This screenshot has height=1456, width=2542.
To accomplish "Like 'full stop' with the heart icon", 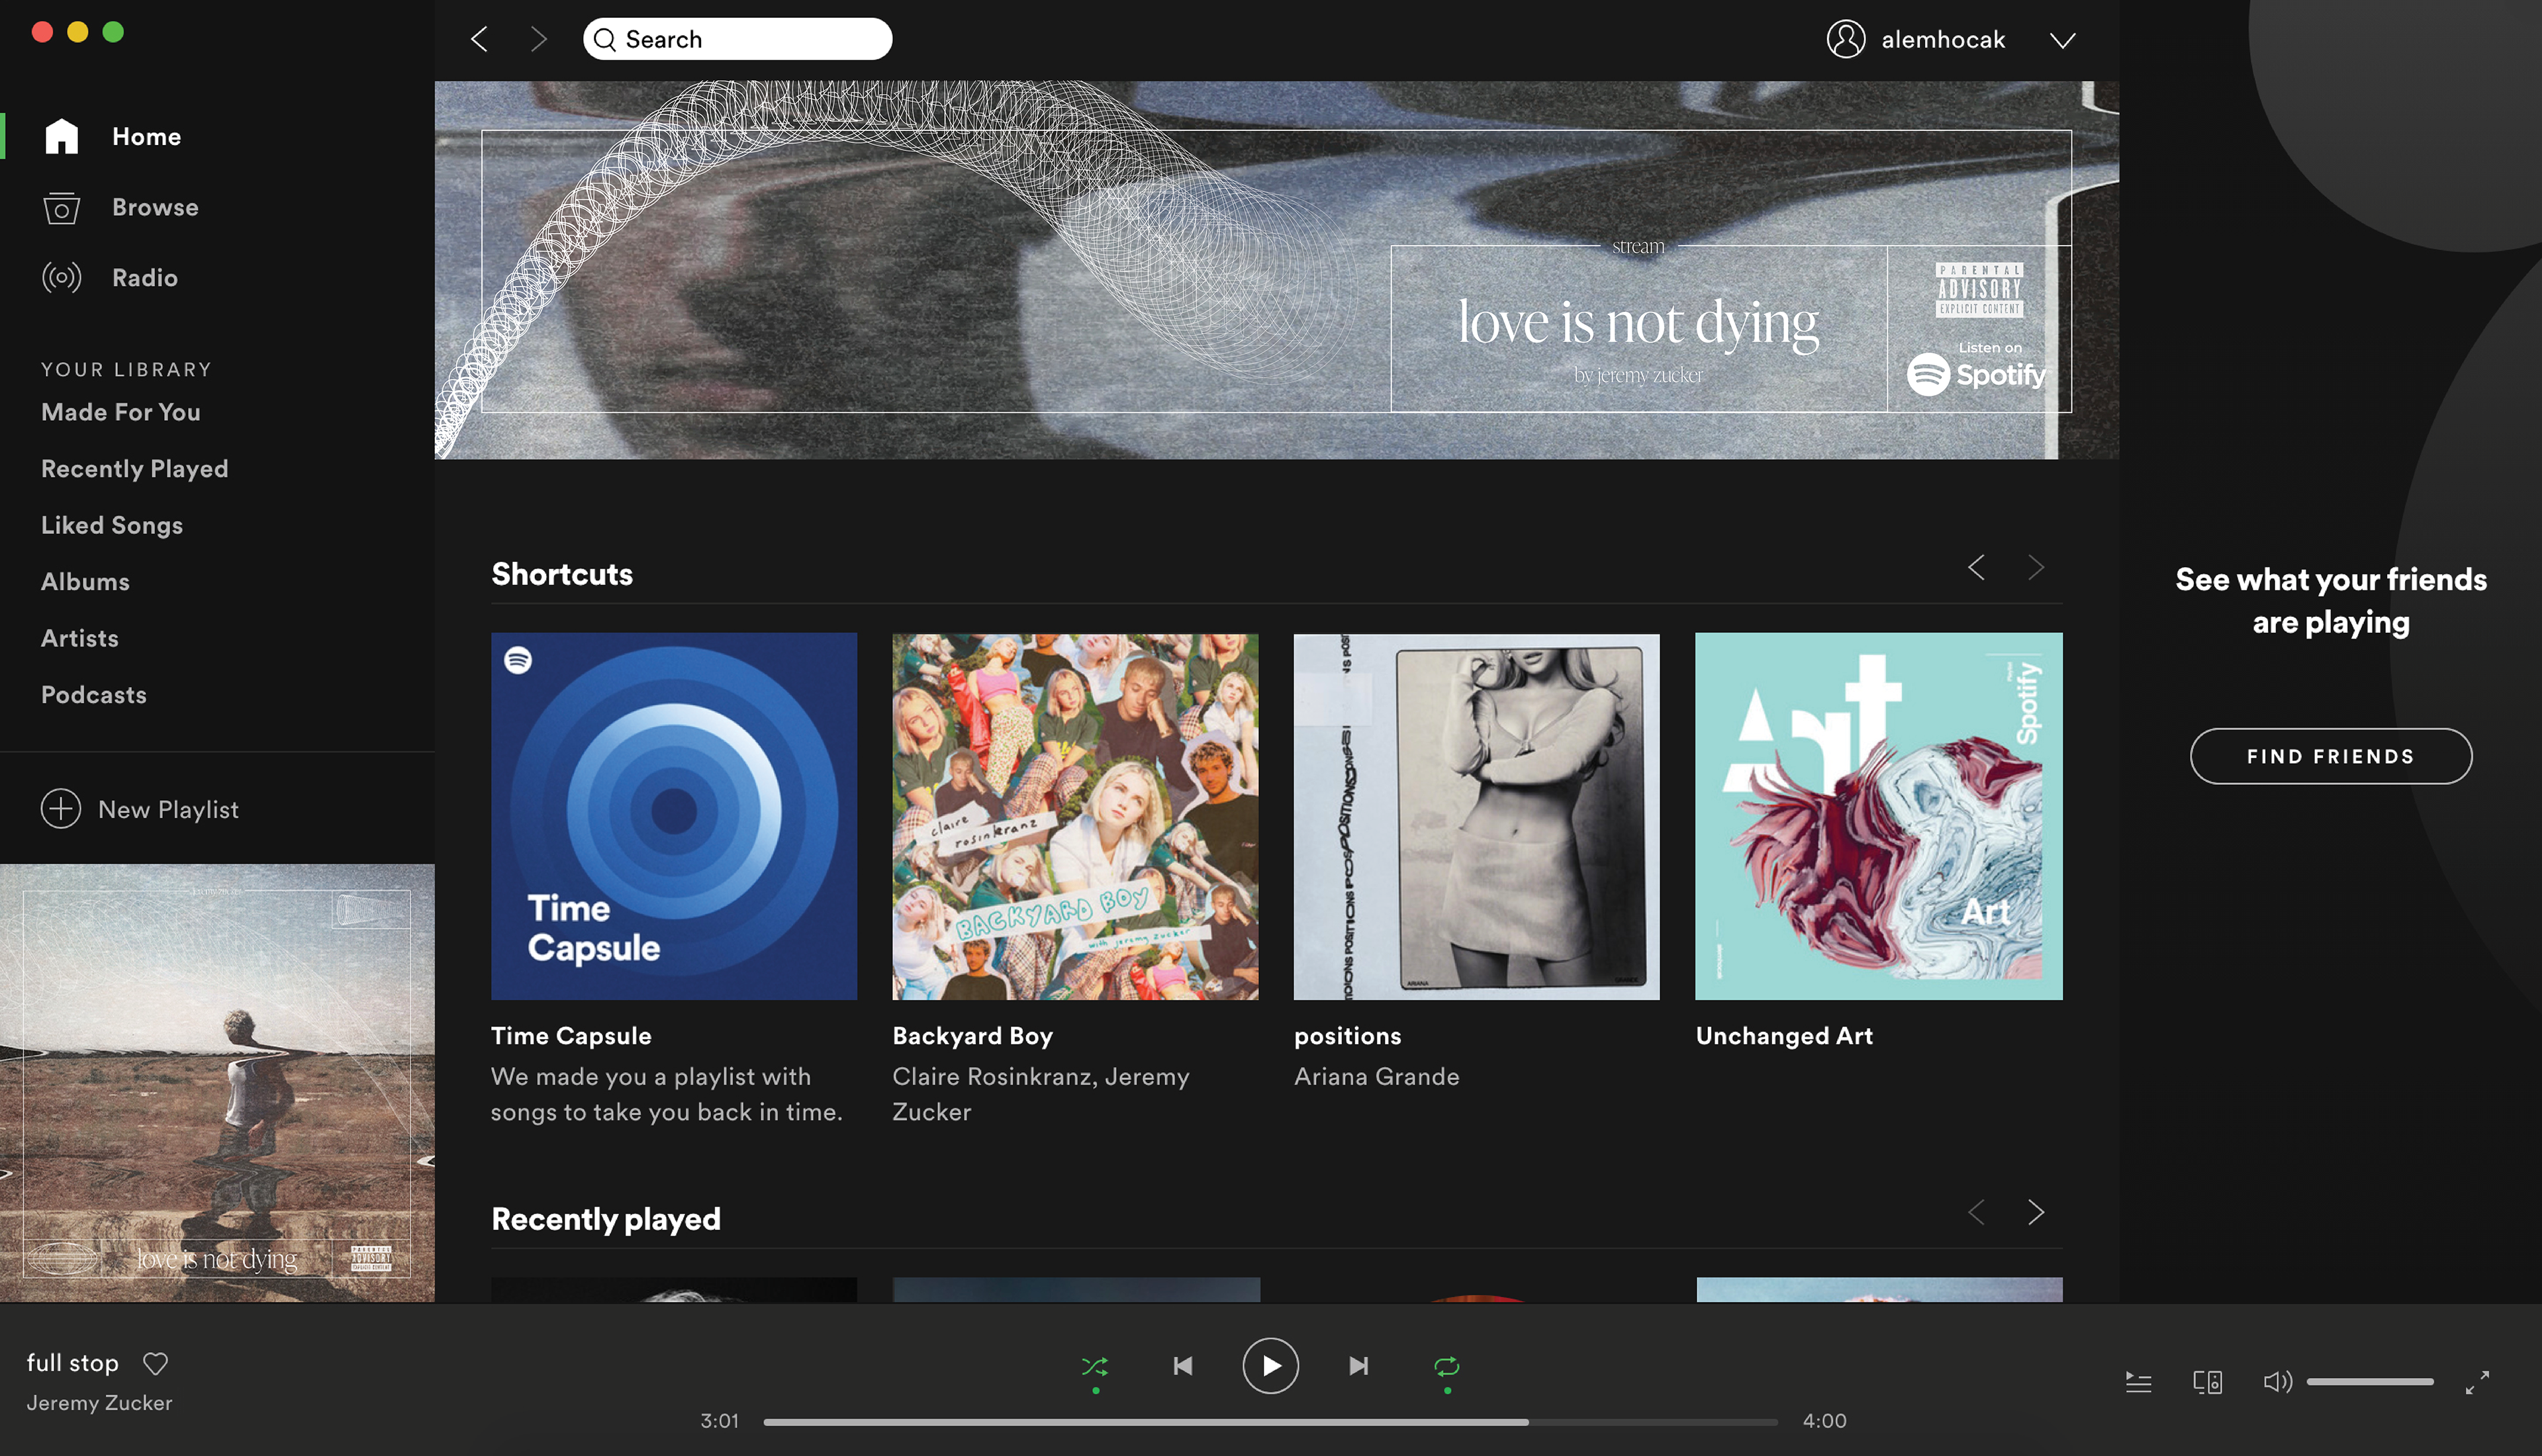I will click(155, 1363).
